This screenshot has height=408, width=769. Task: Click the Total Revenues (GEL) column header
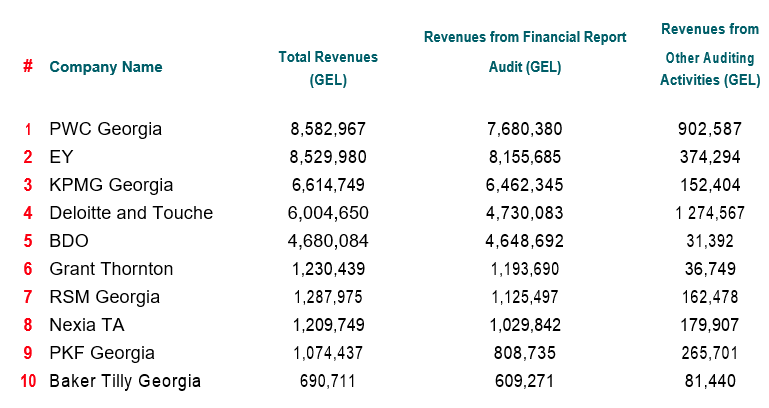(328, 69)
